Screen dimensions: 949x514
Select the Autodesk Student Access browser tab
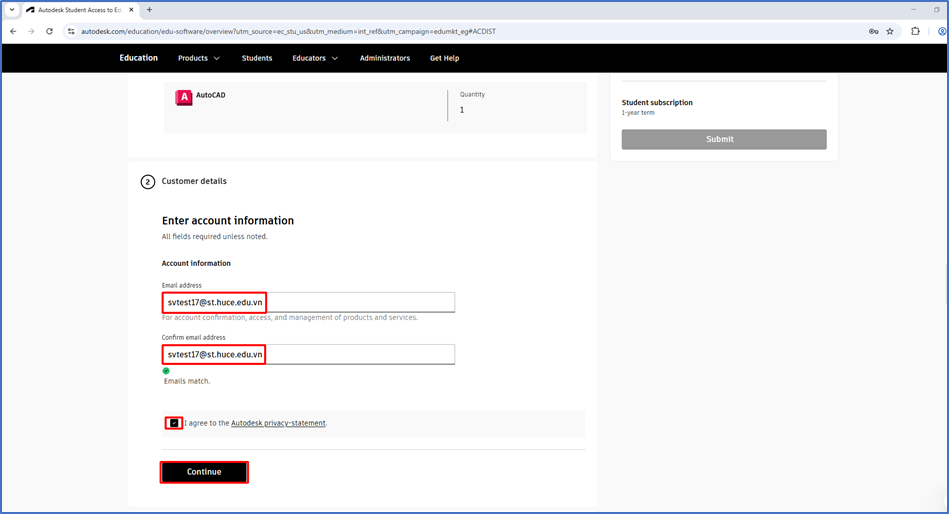point(78,10)
